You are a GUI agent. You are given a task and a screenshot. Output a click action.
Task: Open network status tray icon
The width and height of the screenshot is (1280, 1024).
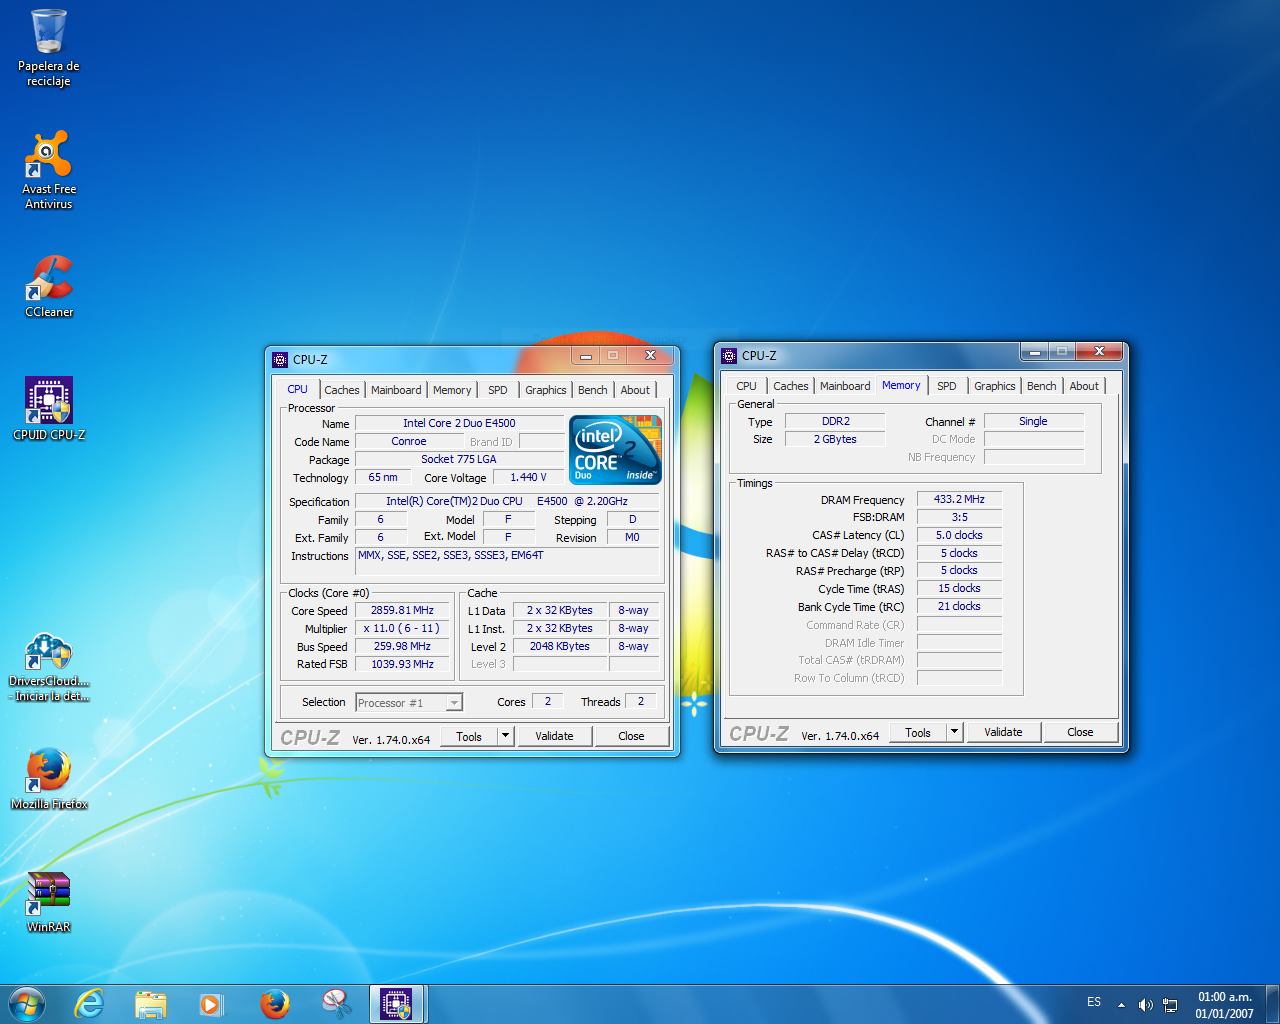click(x=1170, y=1005)
